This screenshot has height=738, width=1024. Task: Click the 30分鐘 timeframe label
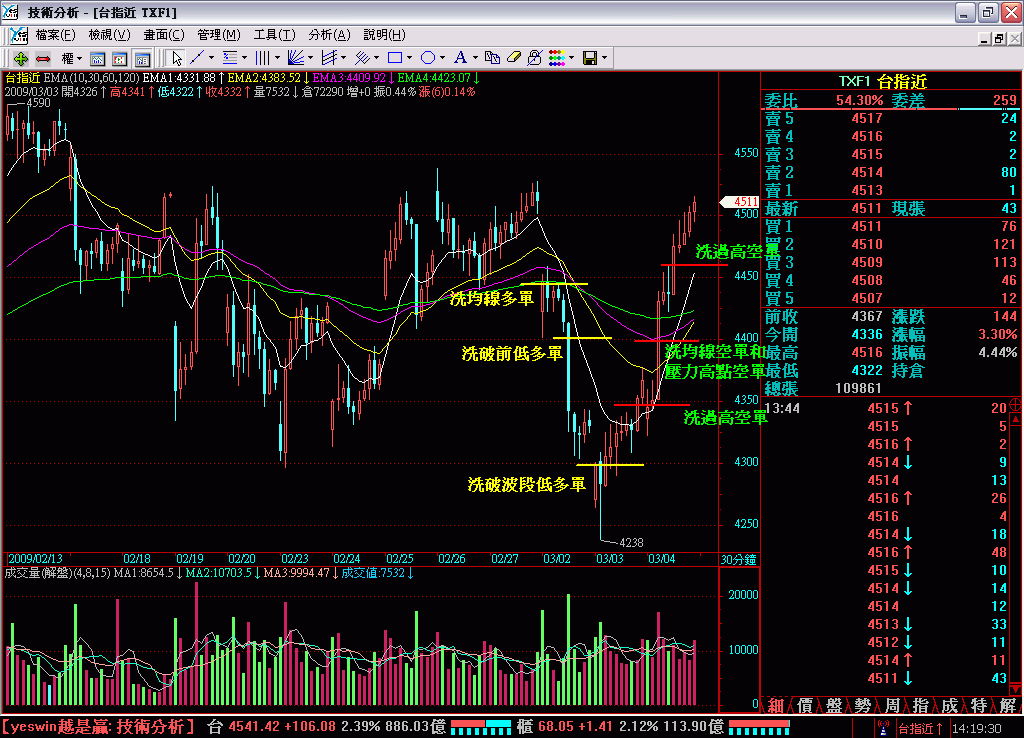point(739,560)
